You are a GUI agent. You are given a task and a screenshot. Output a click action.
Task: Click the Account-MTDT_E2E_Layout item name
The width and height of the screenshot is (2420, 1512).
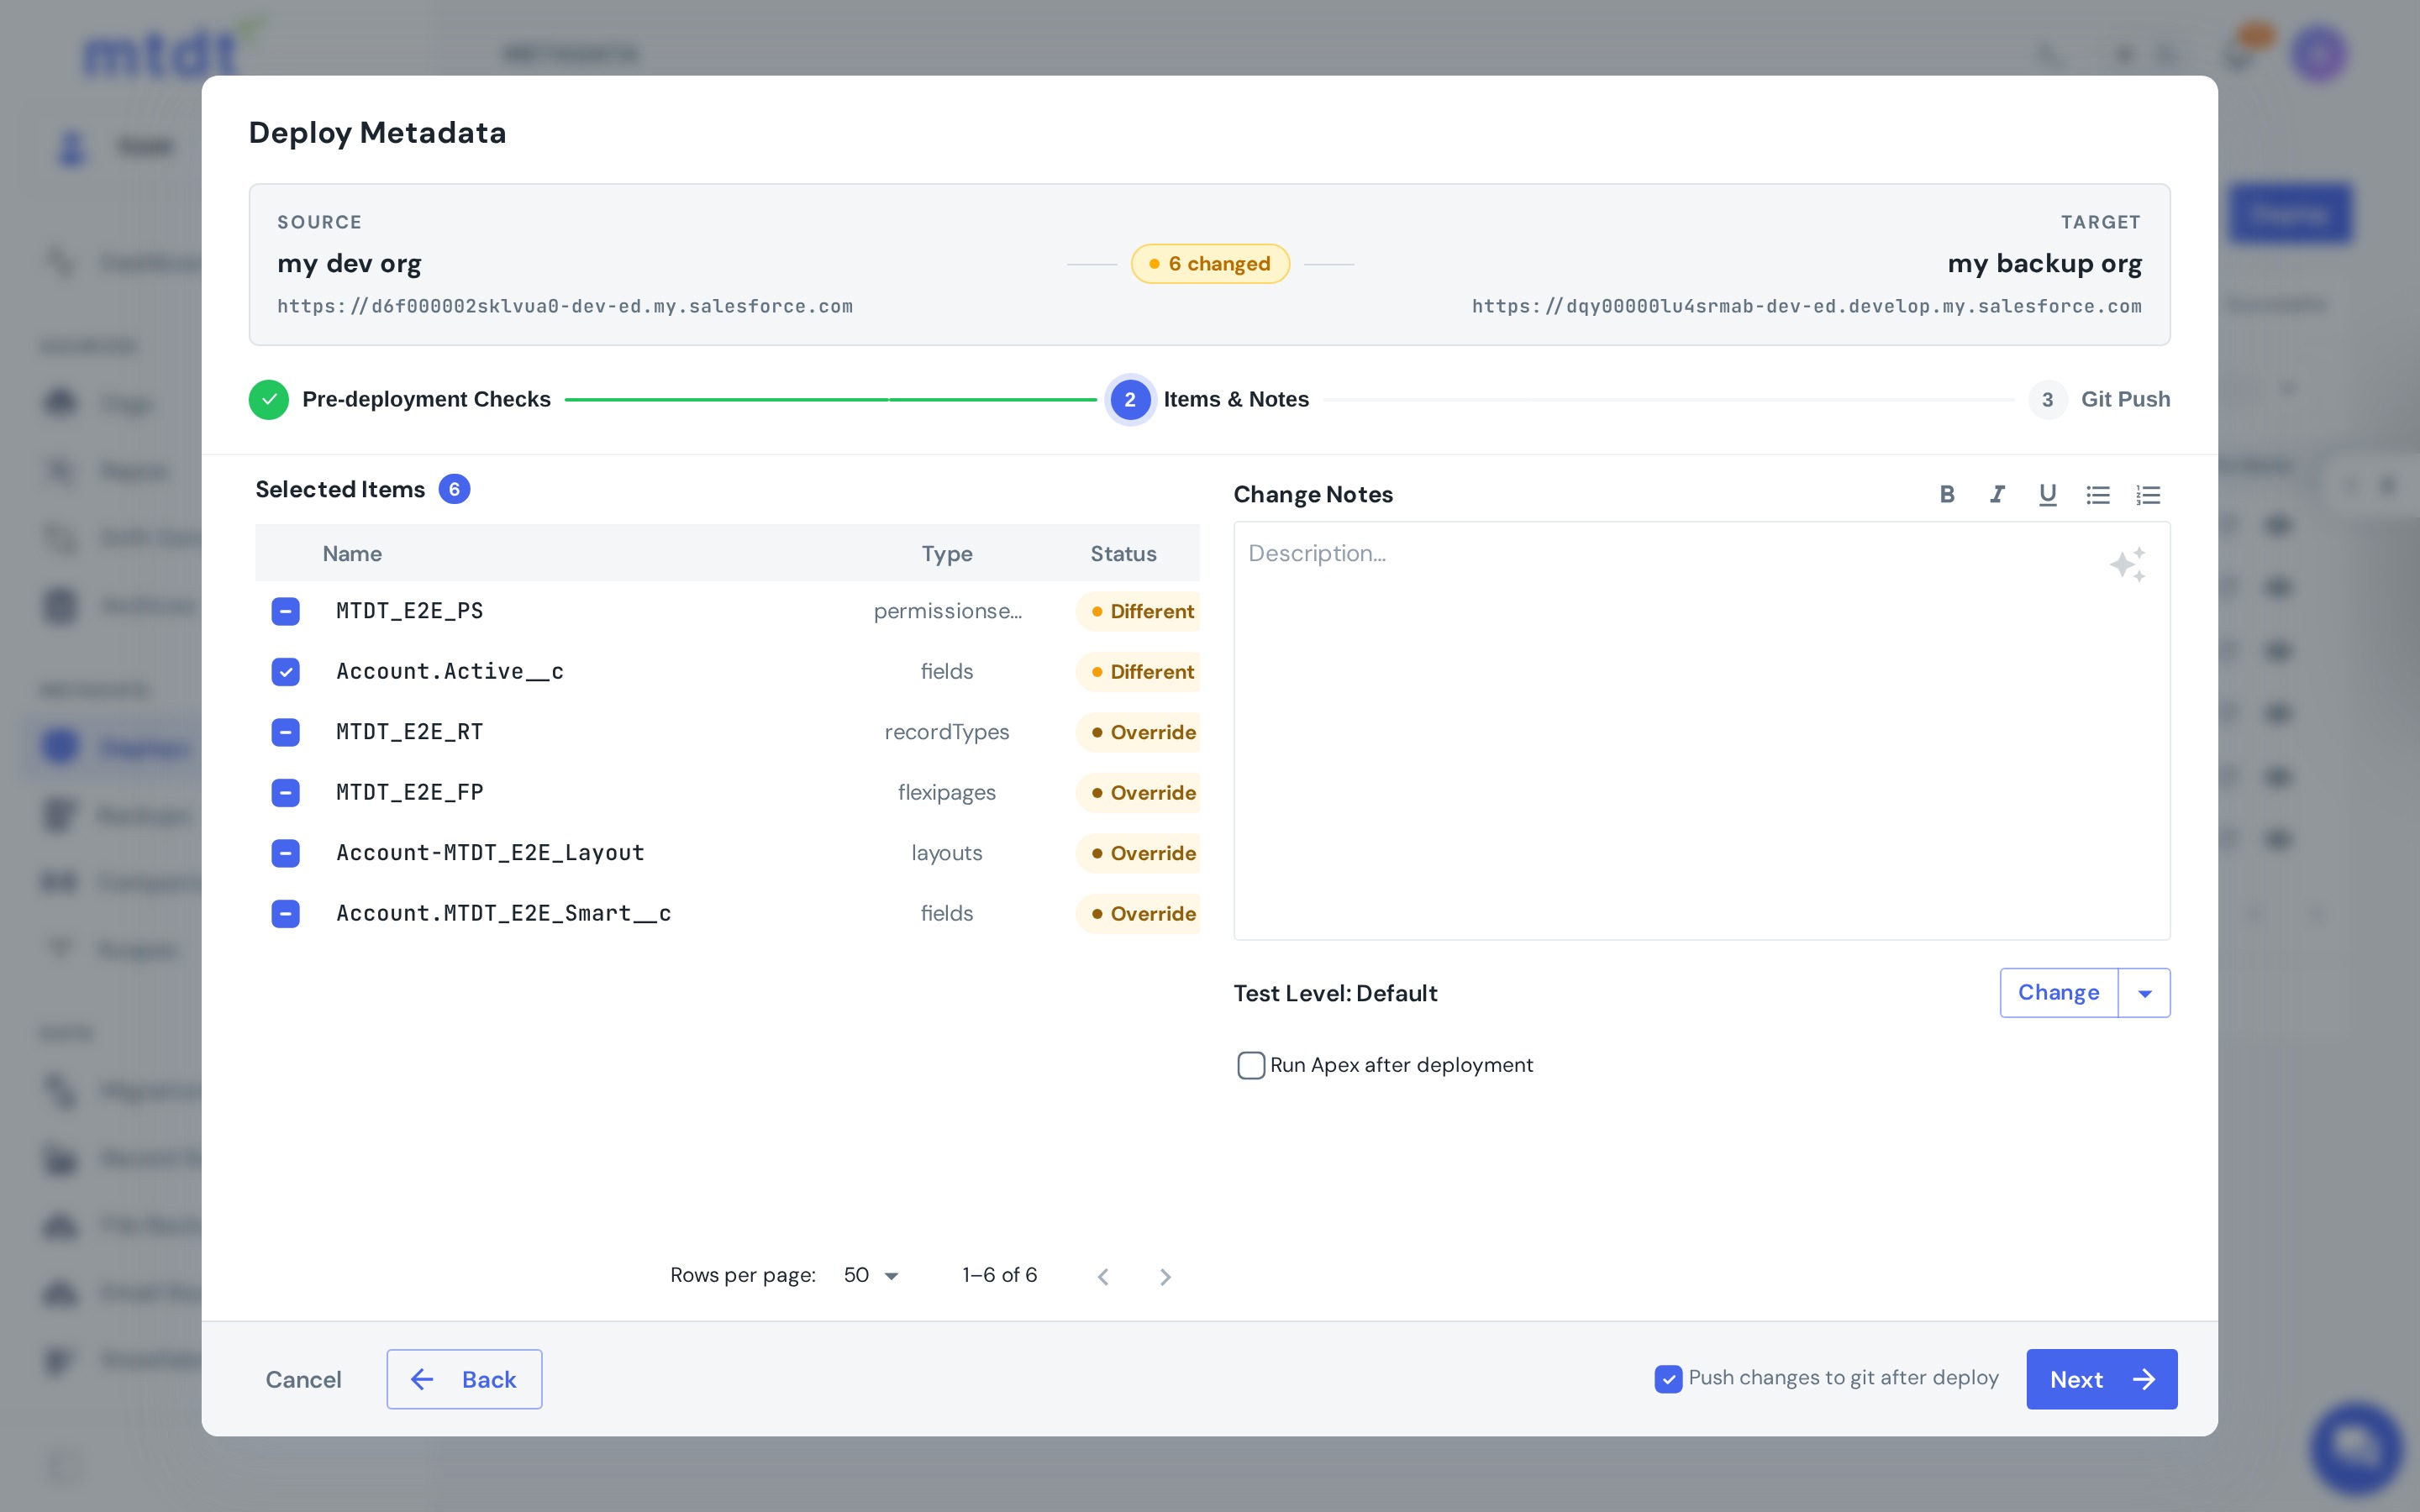(490, 853)
